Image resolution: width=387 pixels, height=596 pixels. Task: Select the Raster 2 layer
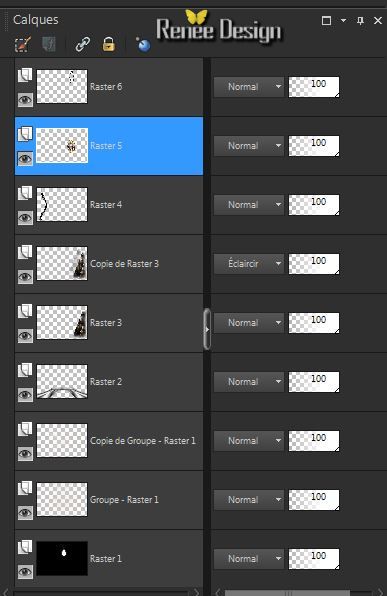pos(109,382)
